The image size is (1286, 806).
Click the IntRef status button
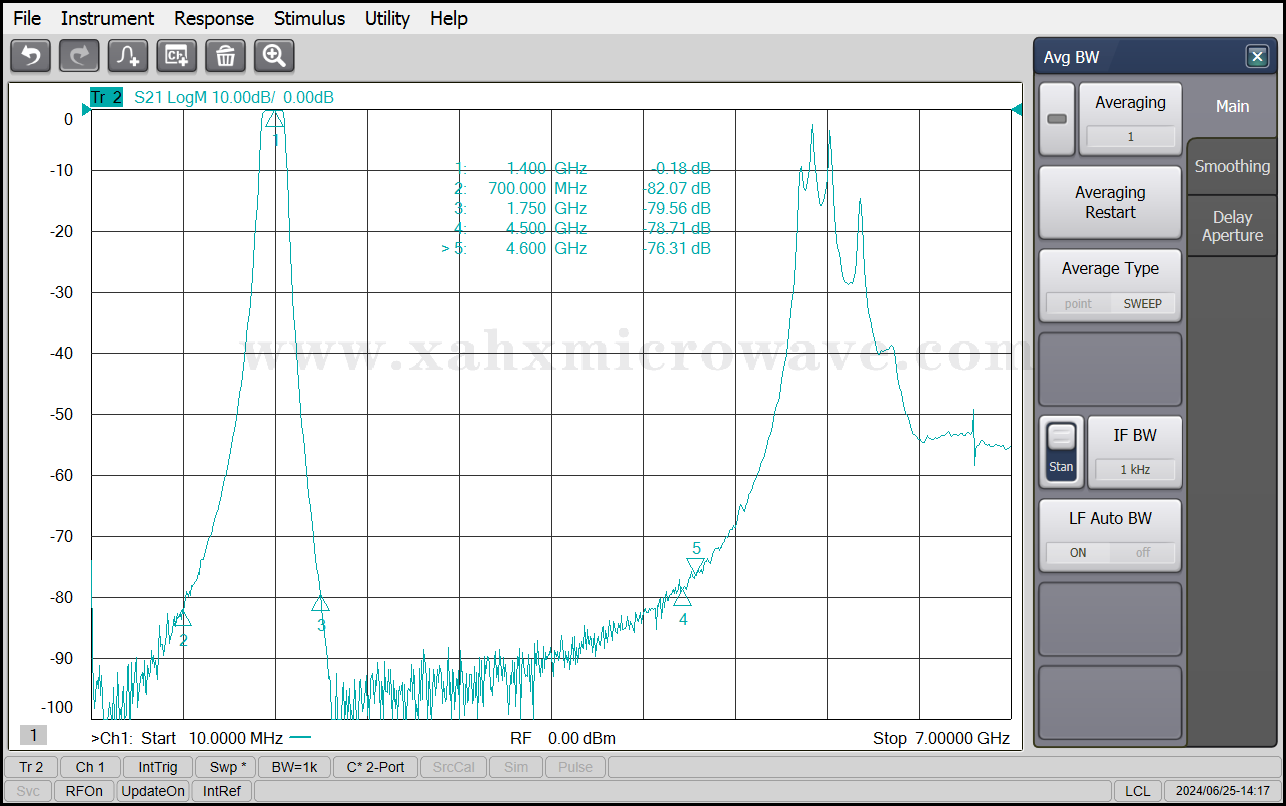tap(221, 791)
